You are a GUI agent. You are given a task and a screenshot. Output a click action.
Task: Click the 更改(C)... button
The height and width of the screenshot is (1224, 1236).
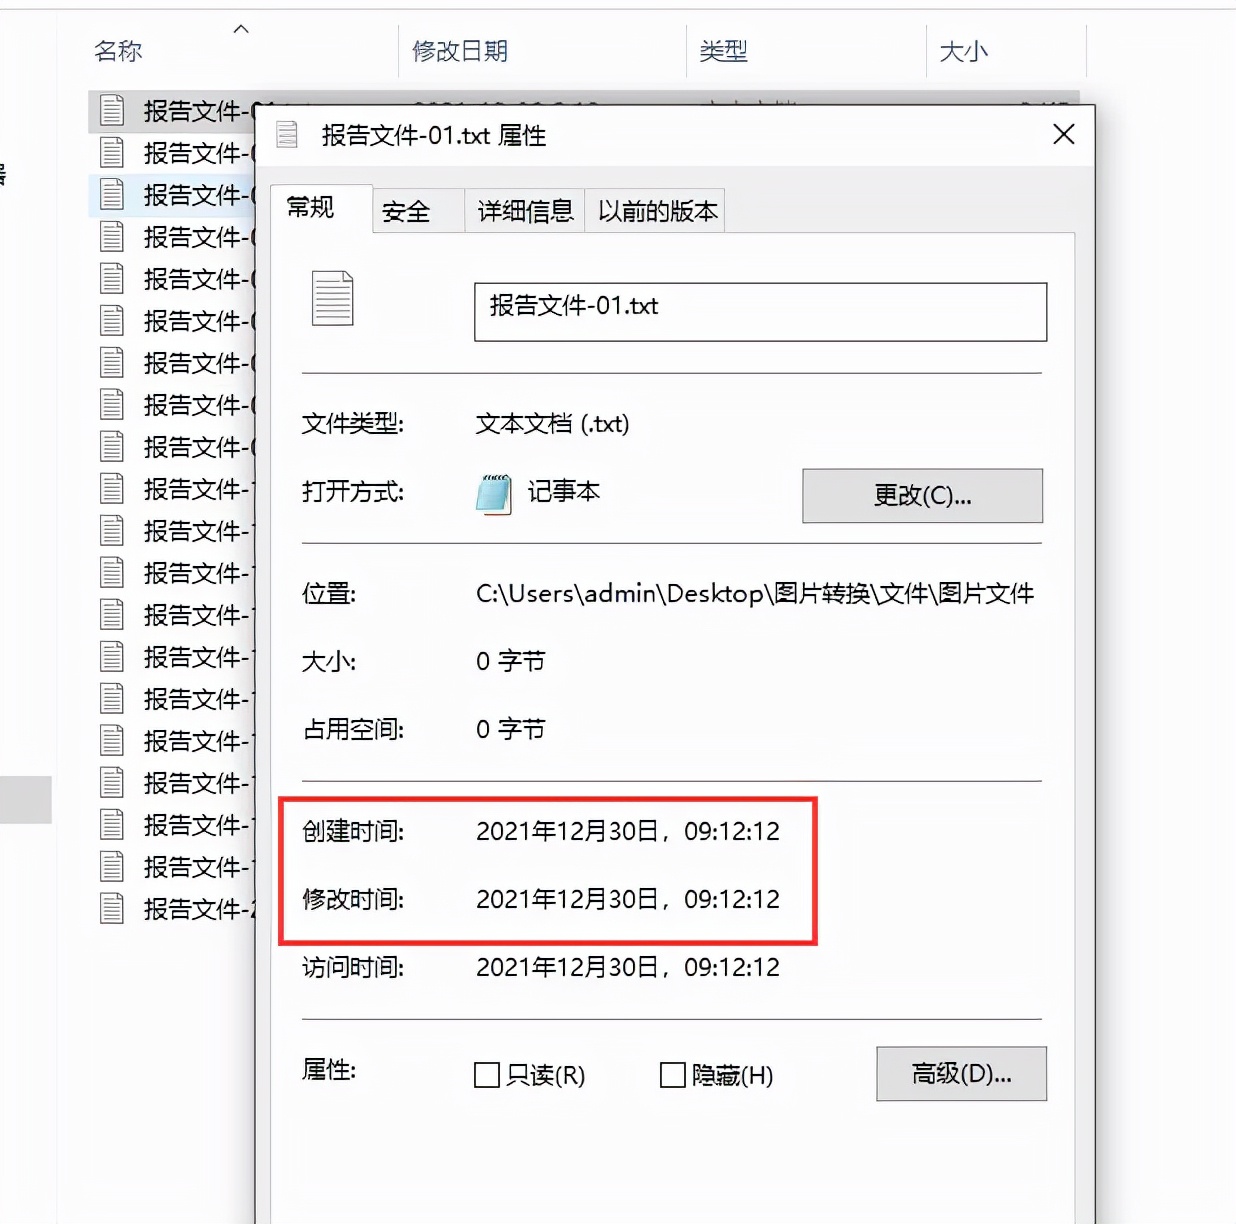point(922,495)
